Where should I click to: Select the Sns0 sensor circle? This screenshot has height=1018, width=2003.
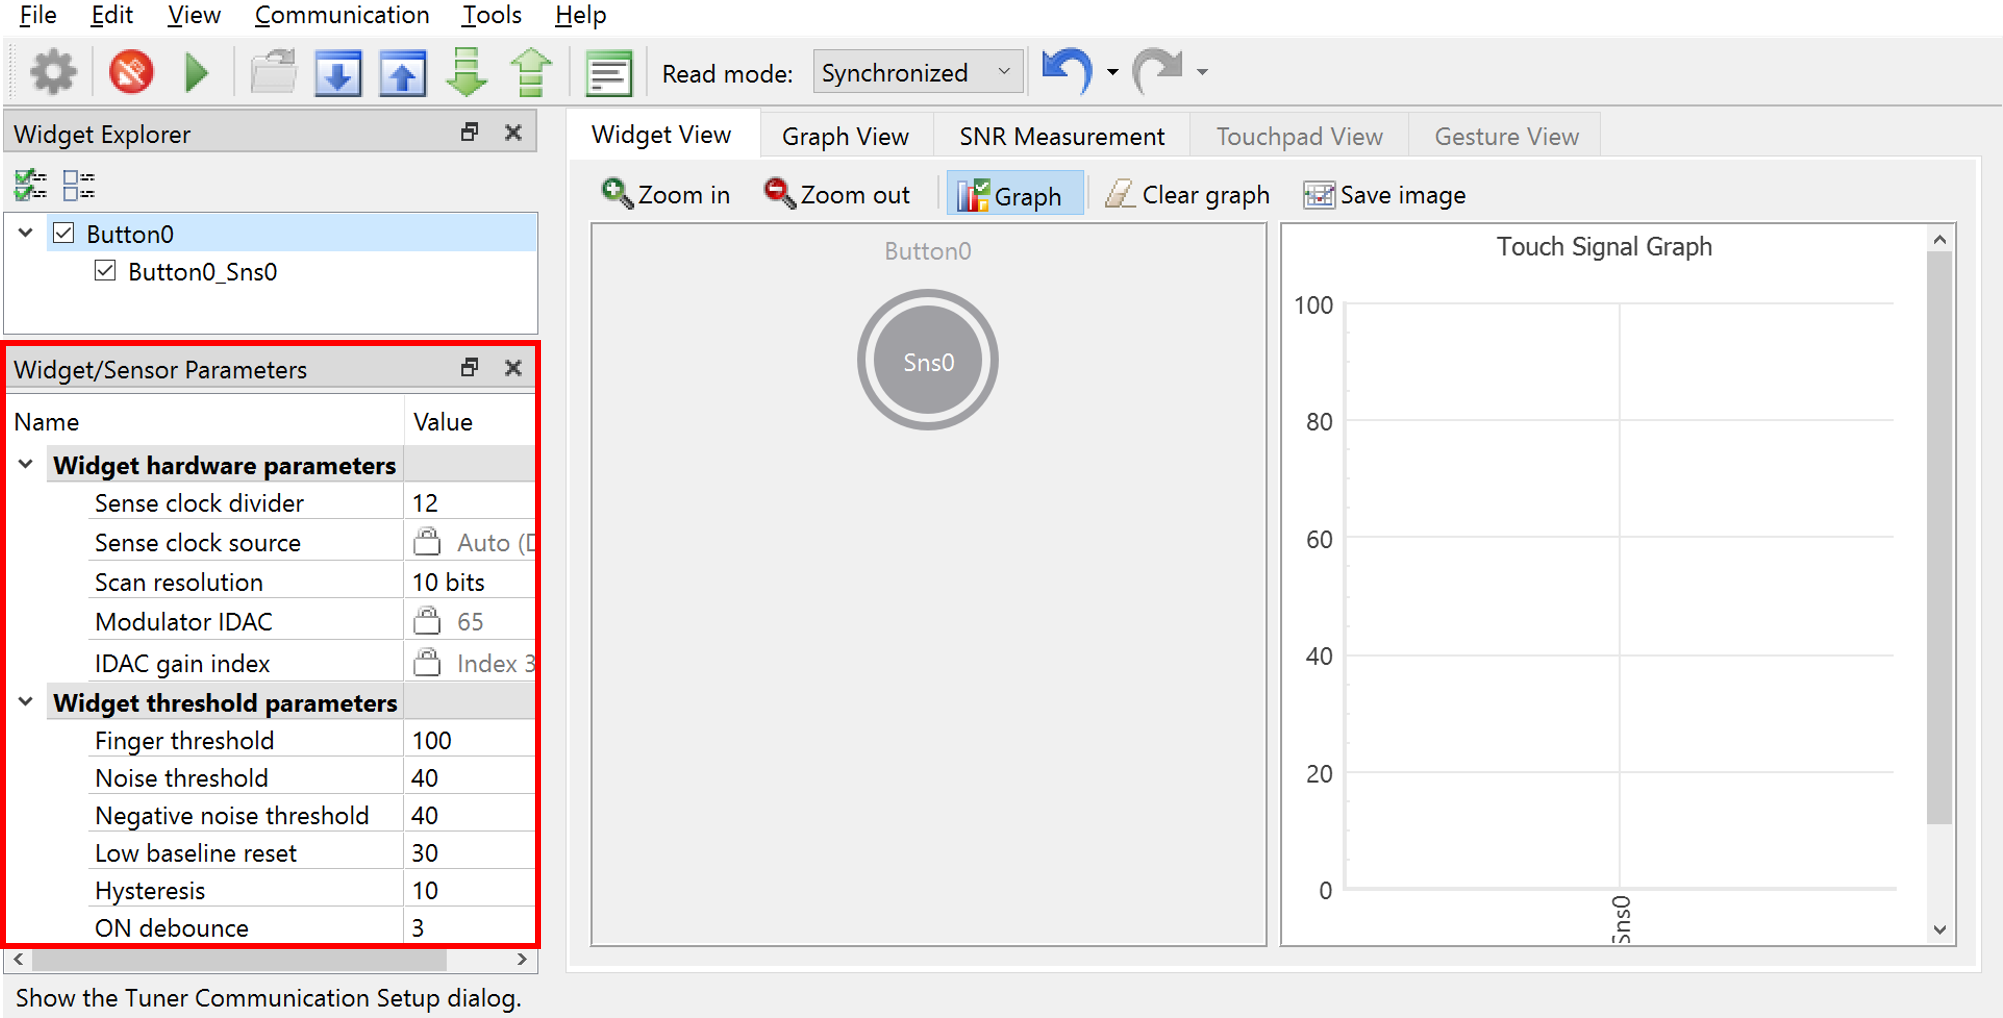928,361
